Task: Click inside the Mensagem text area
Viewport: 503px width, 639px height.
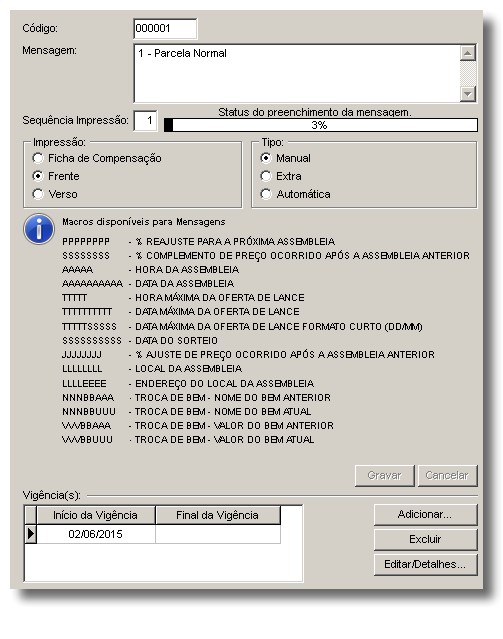Action: [297, 73]
